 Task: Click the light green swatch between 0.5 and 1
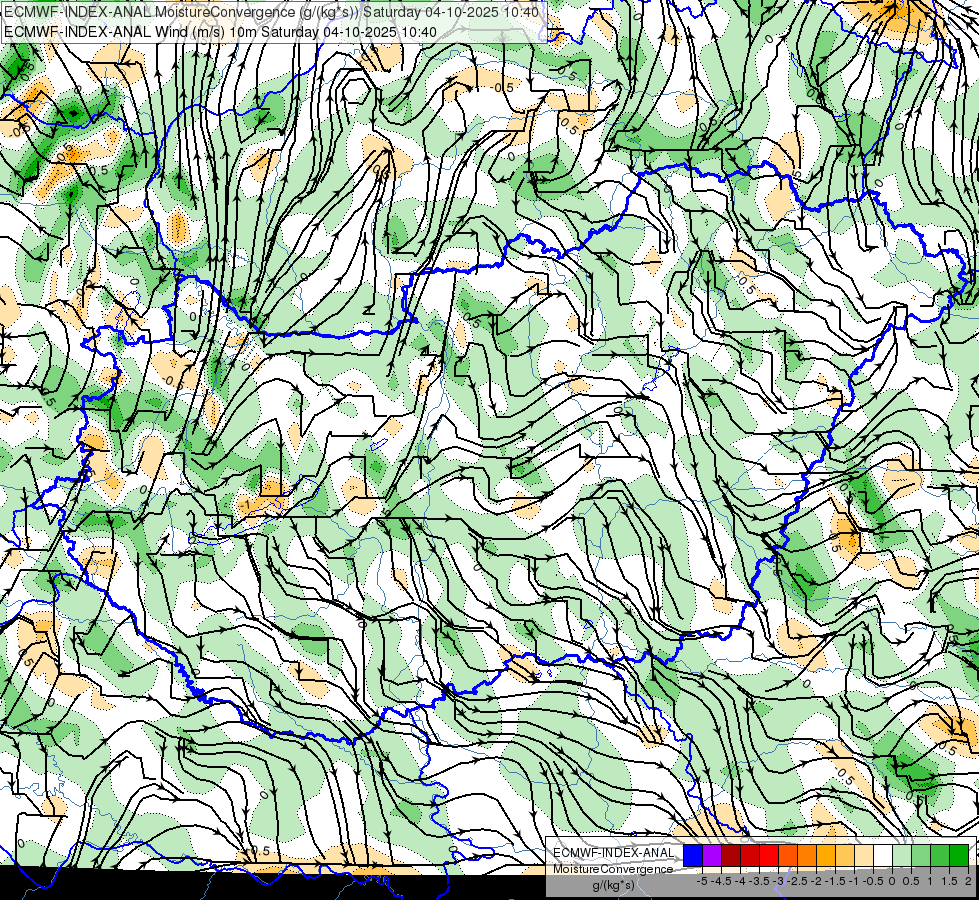coord(921,856)
